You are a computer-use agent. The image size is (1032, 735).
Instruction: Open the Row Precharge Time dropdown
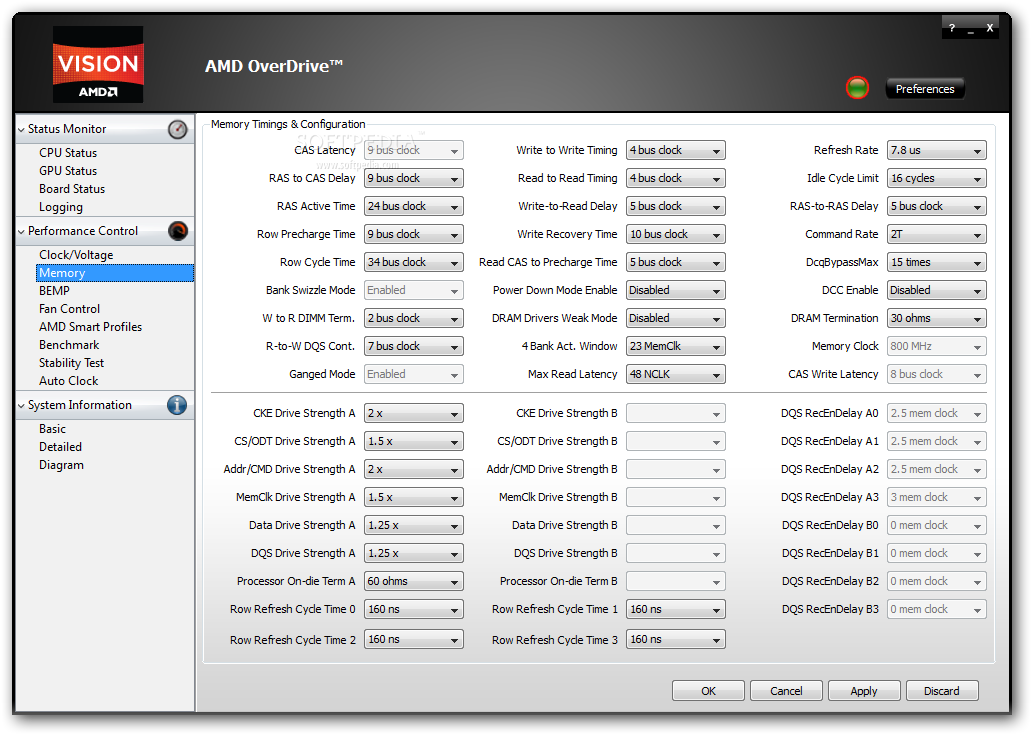tap(413, 234)
